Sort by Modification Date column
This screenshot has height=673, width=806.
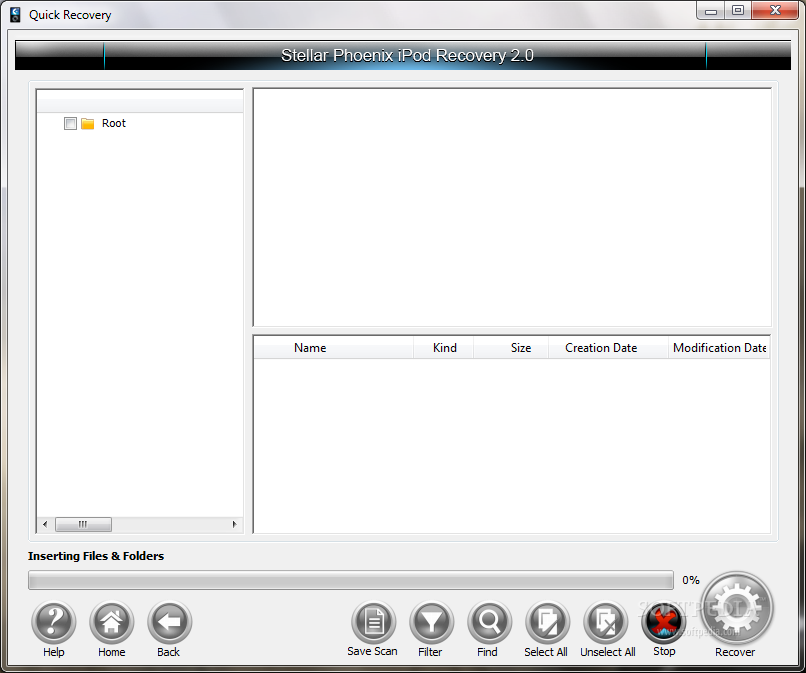719,348
